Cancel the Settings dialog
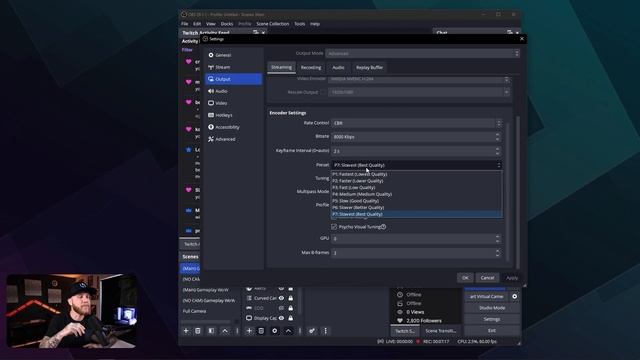The height and width of the screenshot is (360, 640). click(487, 278)
